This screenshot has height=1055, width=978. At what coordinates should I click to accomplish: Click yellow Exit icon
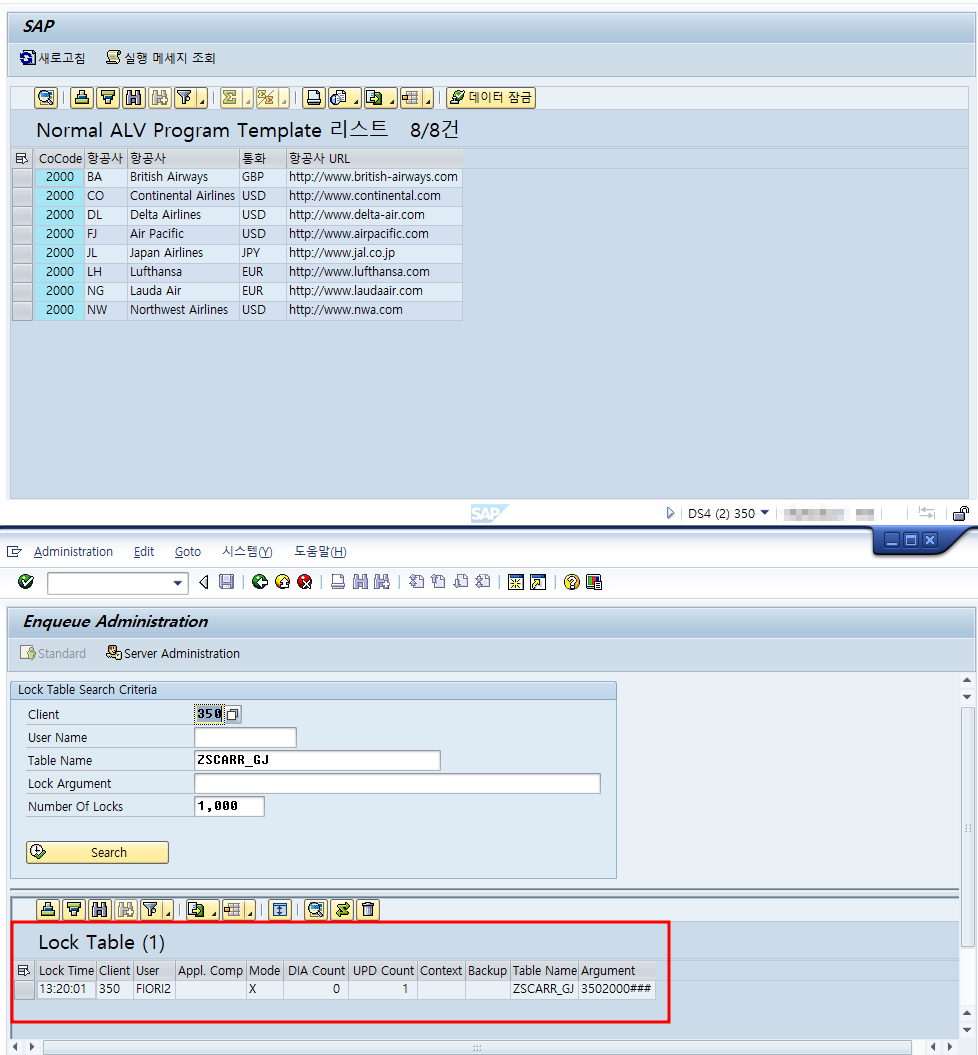coord(283,582)
